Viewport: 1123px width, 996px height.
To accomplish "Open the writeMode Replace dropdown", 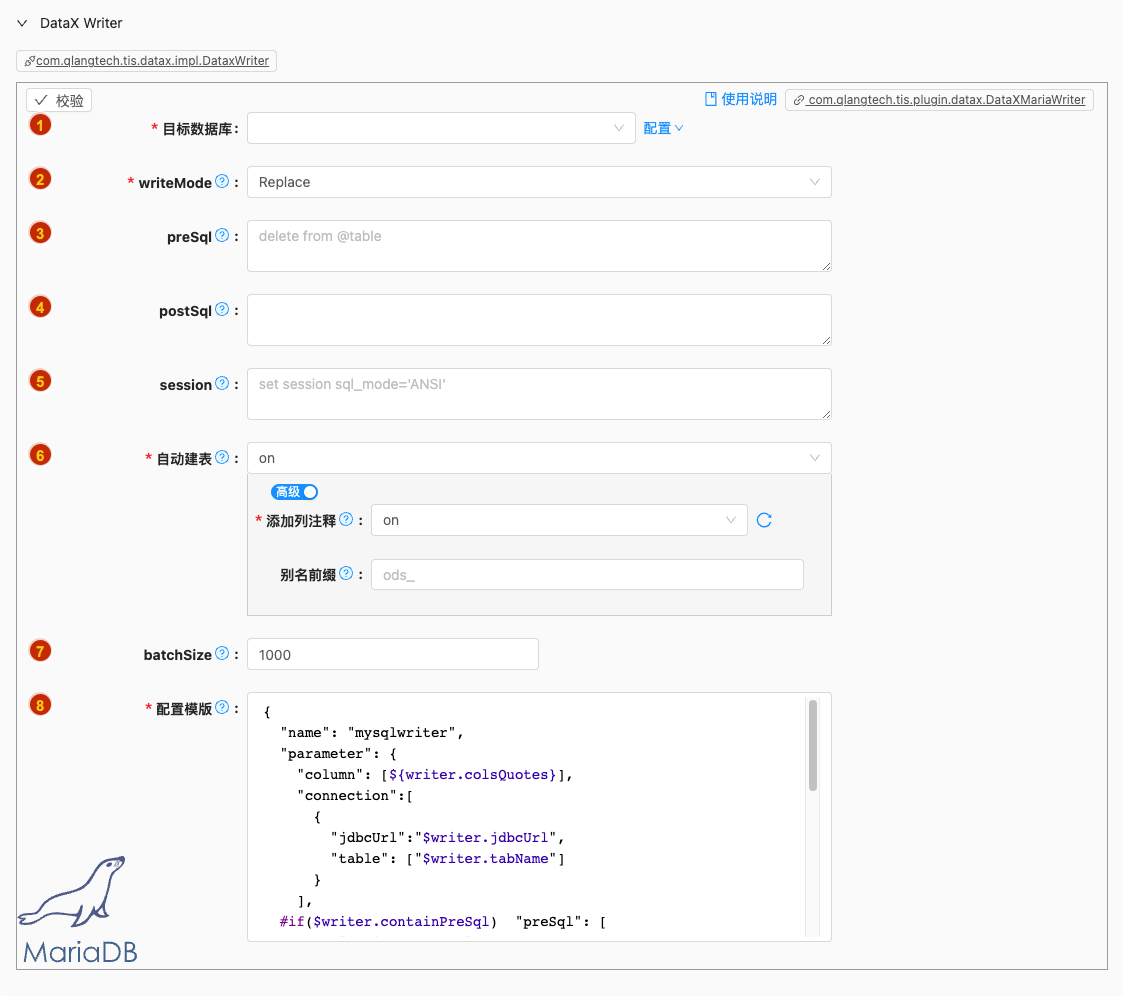I will (538, 182).
